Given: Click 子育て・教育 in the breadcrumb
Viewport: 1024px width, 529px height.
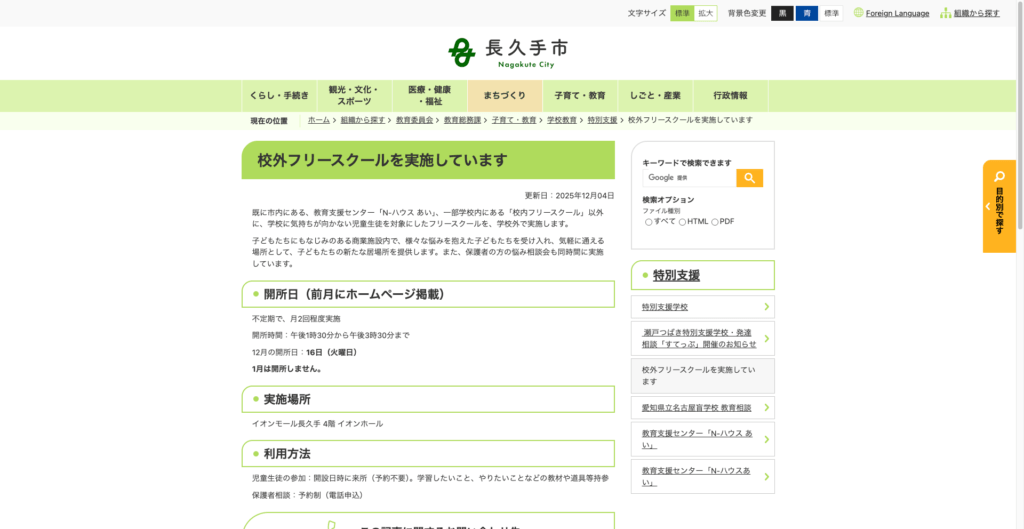Looking at the screenshot, I should tap(514, 120).
